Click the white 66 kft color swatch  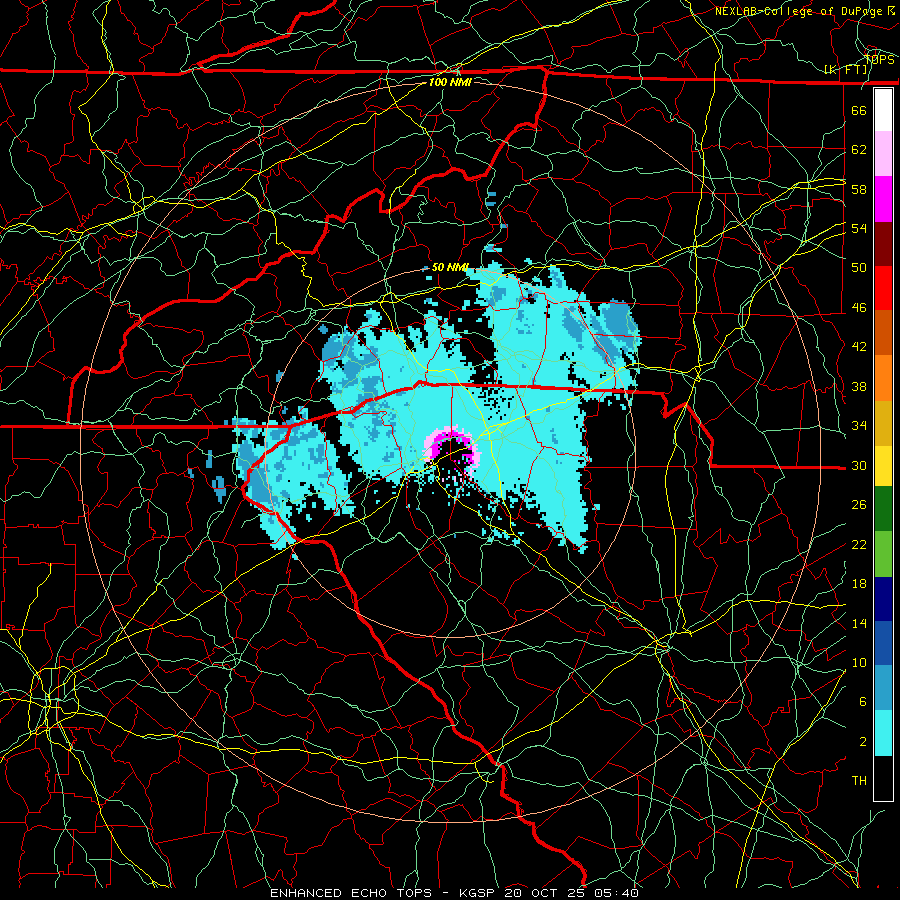point(883,110)
